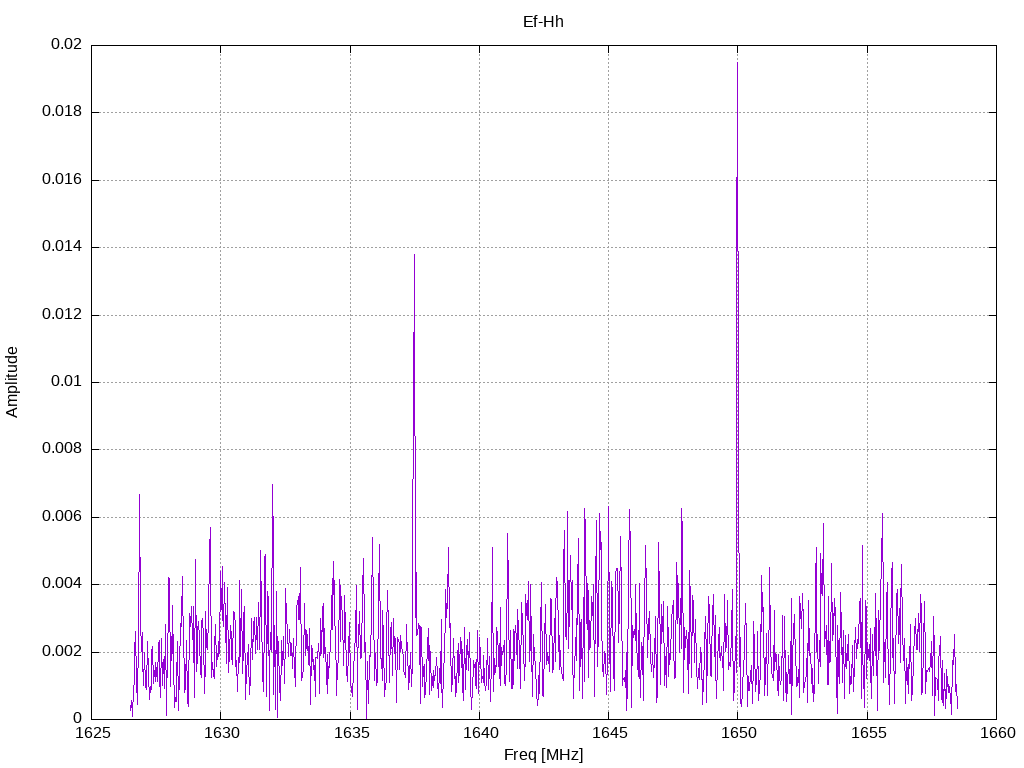Select the y-axis tick label 0.004
This screenshot has width=1024, height=768.
click(62, 584)
